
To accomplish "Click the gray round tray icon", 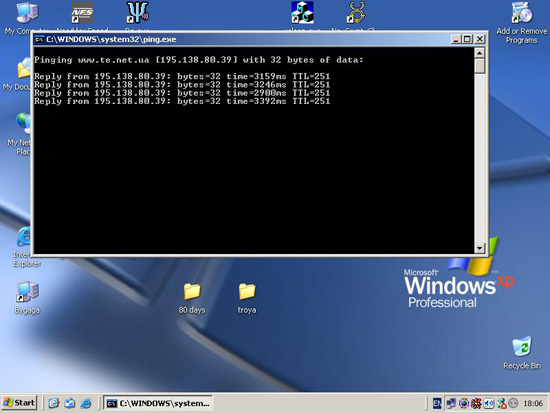I will [x=513, y=403].
